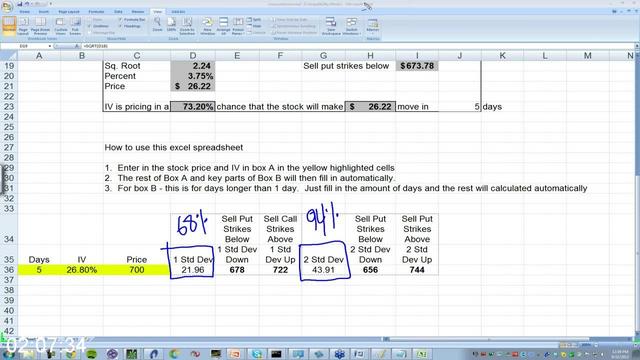This screenshot has width=640, height=360.
Task: Select cell showing $673.78
Action: point(417,66)
